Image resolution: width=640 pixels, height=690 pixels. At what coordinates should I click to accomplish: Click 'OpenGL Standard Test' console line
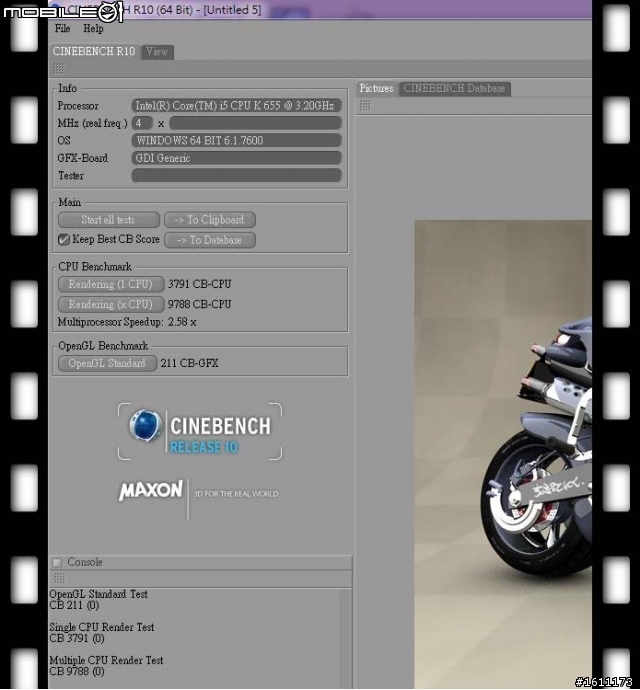99,594
